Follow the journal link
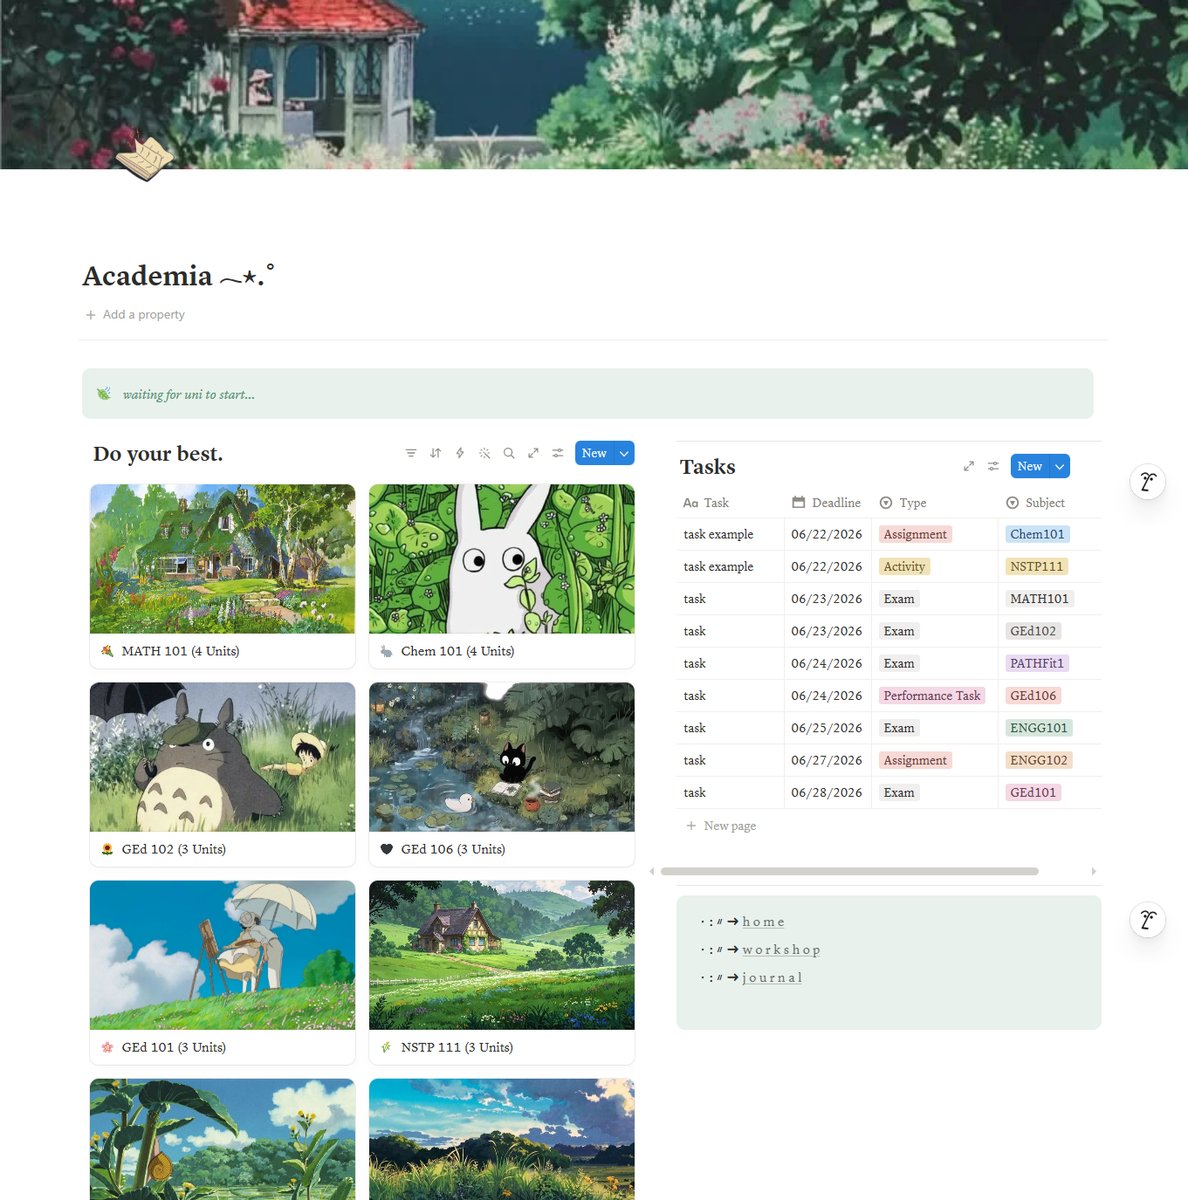This screenshot has width=1188, height=1200. (x=772, y=978)
